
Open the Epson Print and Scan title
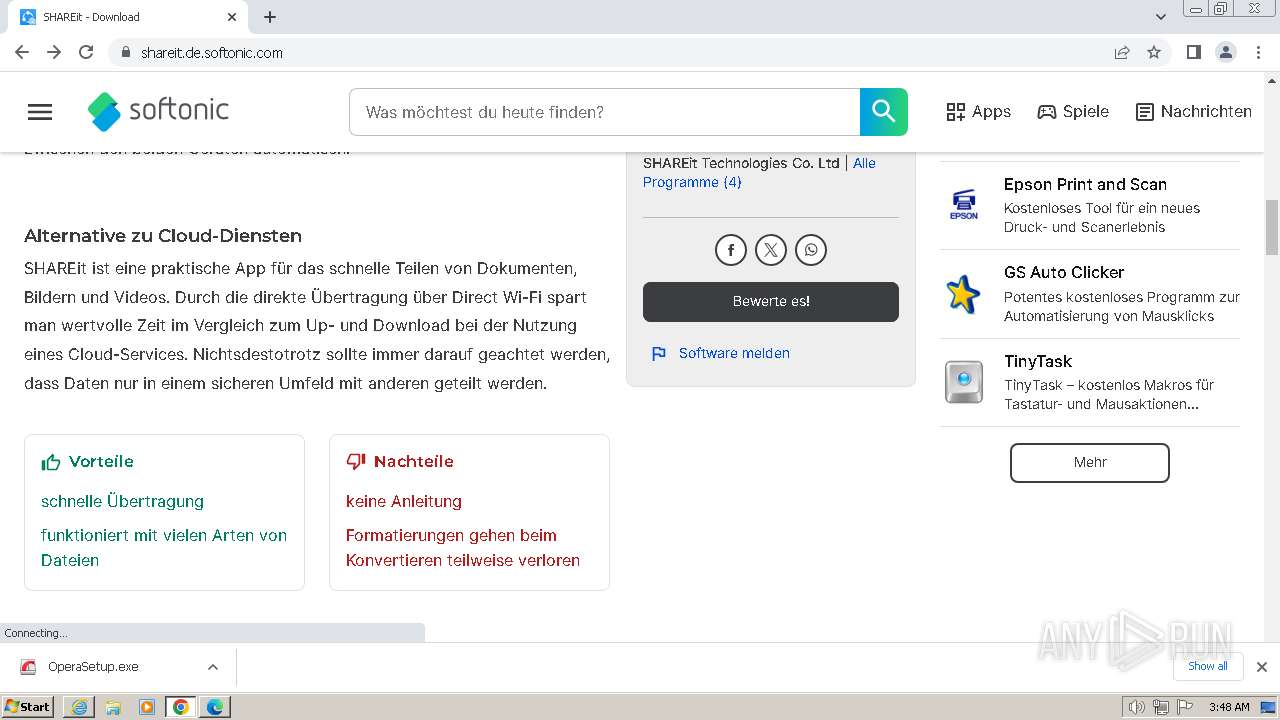(x=1085, y=184)
